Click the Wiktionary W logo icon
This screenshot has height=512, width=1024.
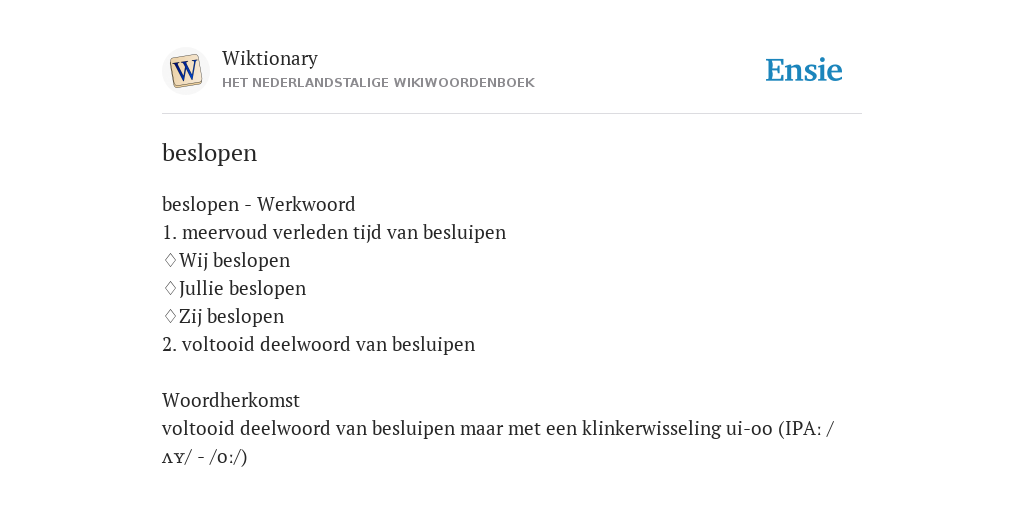(x=185, y=71)
